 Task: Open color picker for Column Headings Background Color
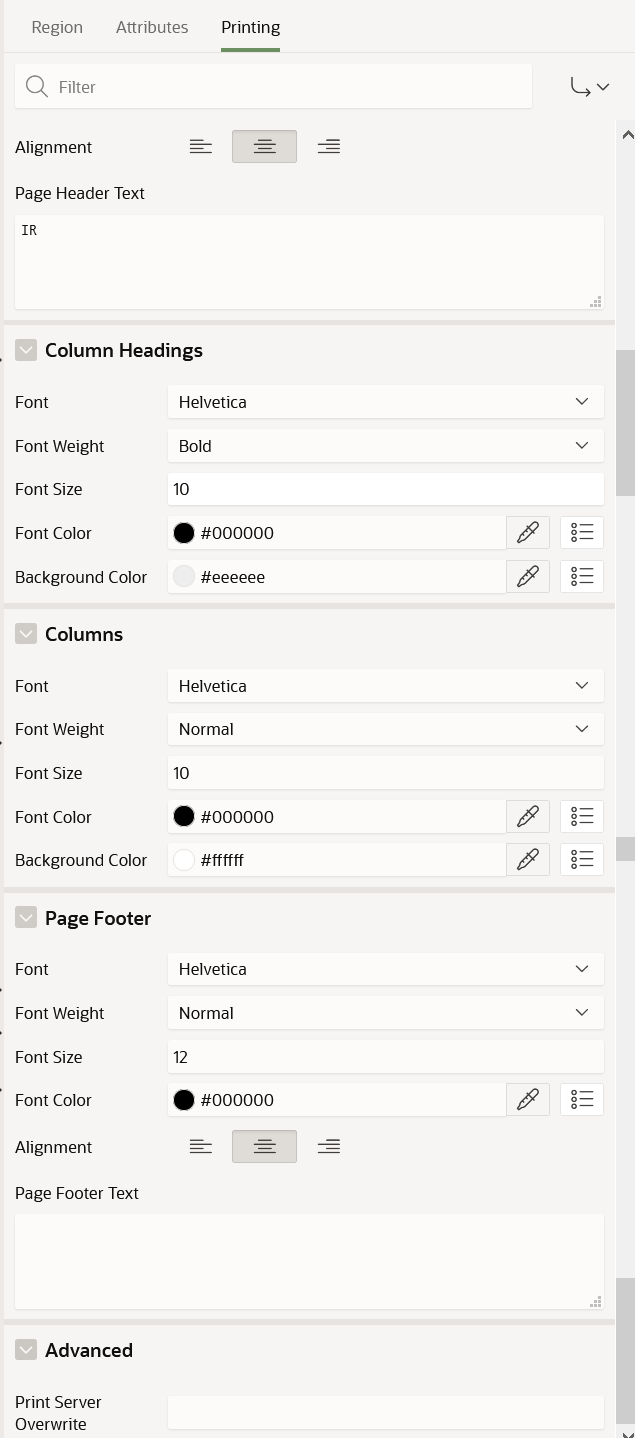point(528,577)
